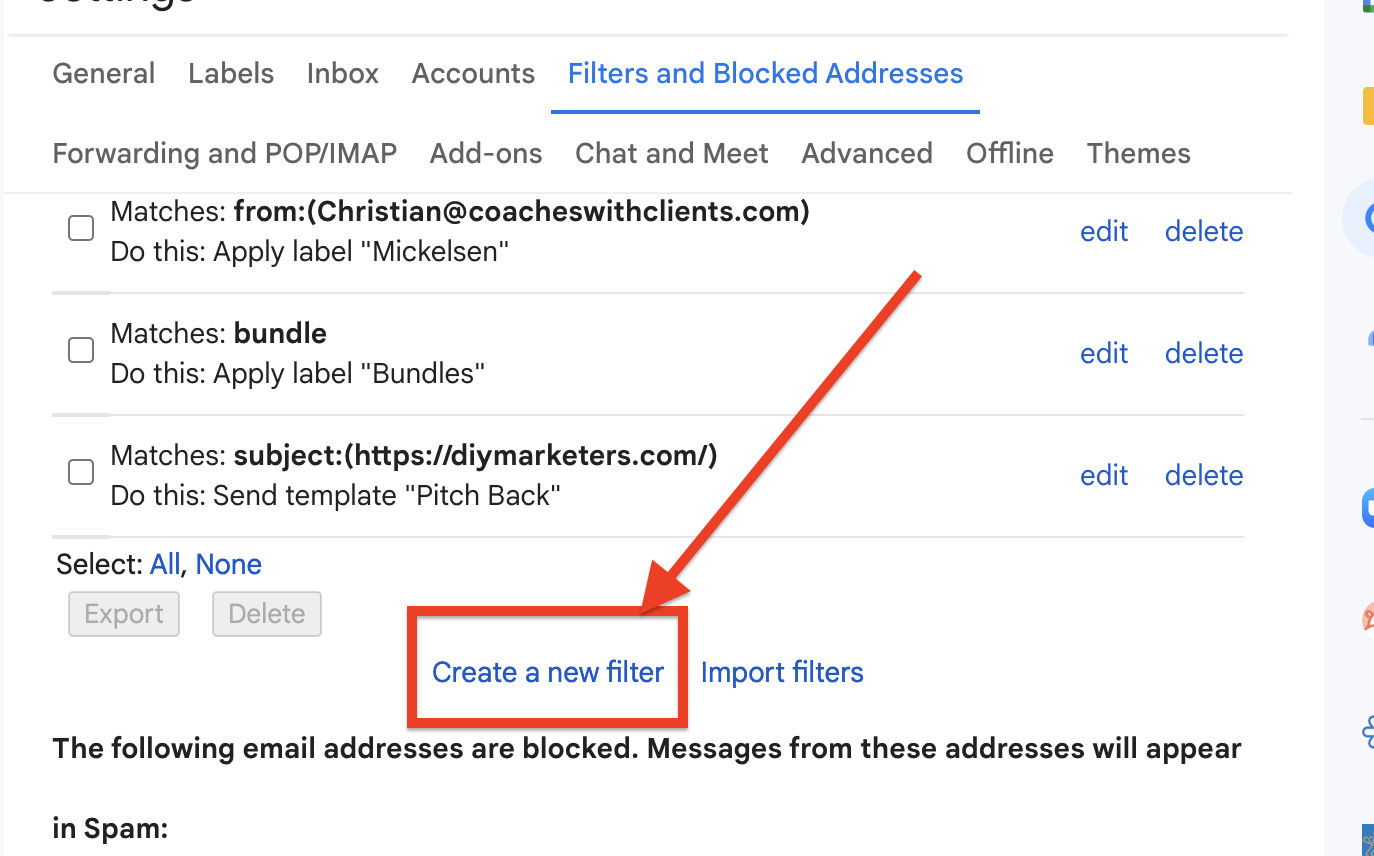Open the Labels settings tab
This screenshot has height=856, width=1374.
click(x=231, y=74)
